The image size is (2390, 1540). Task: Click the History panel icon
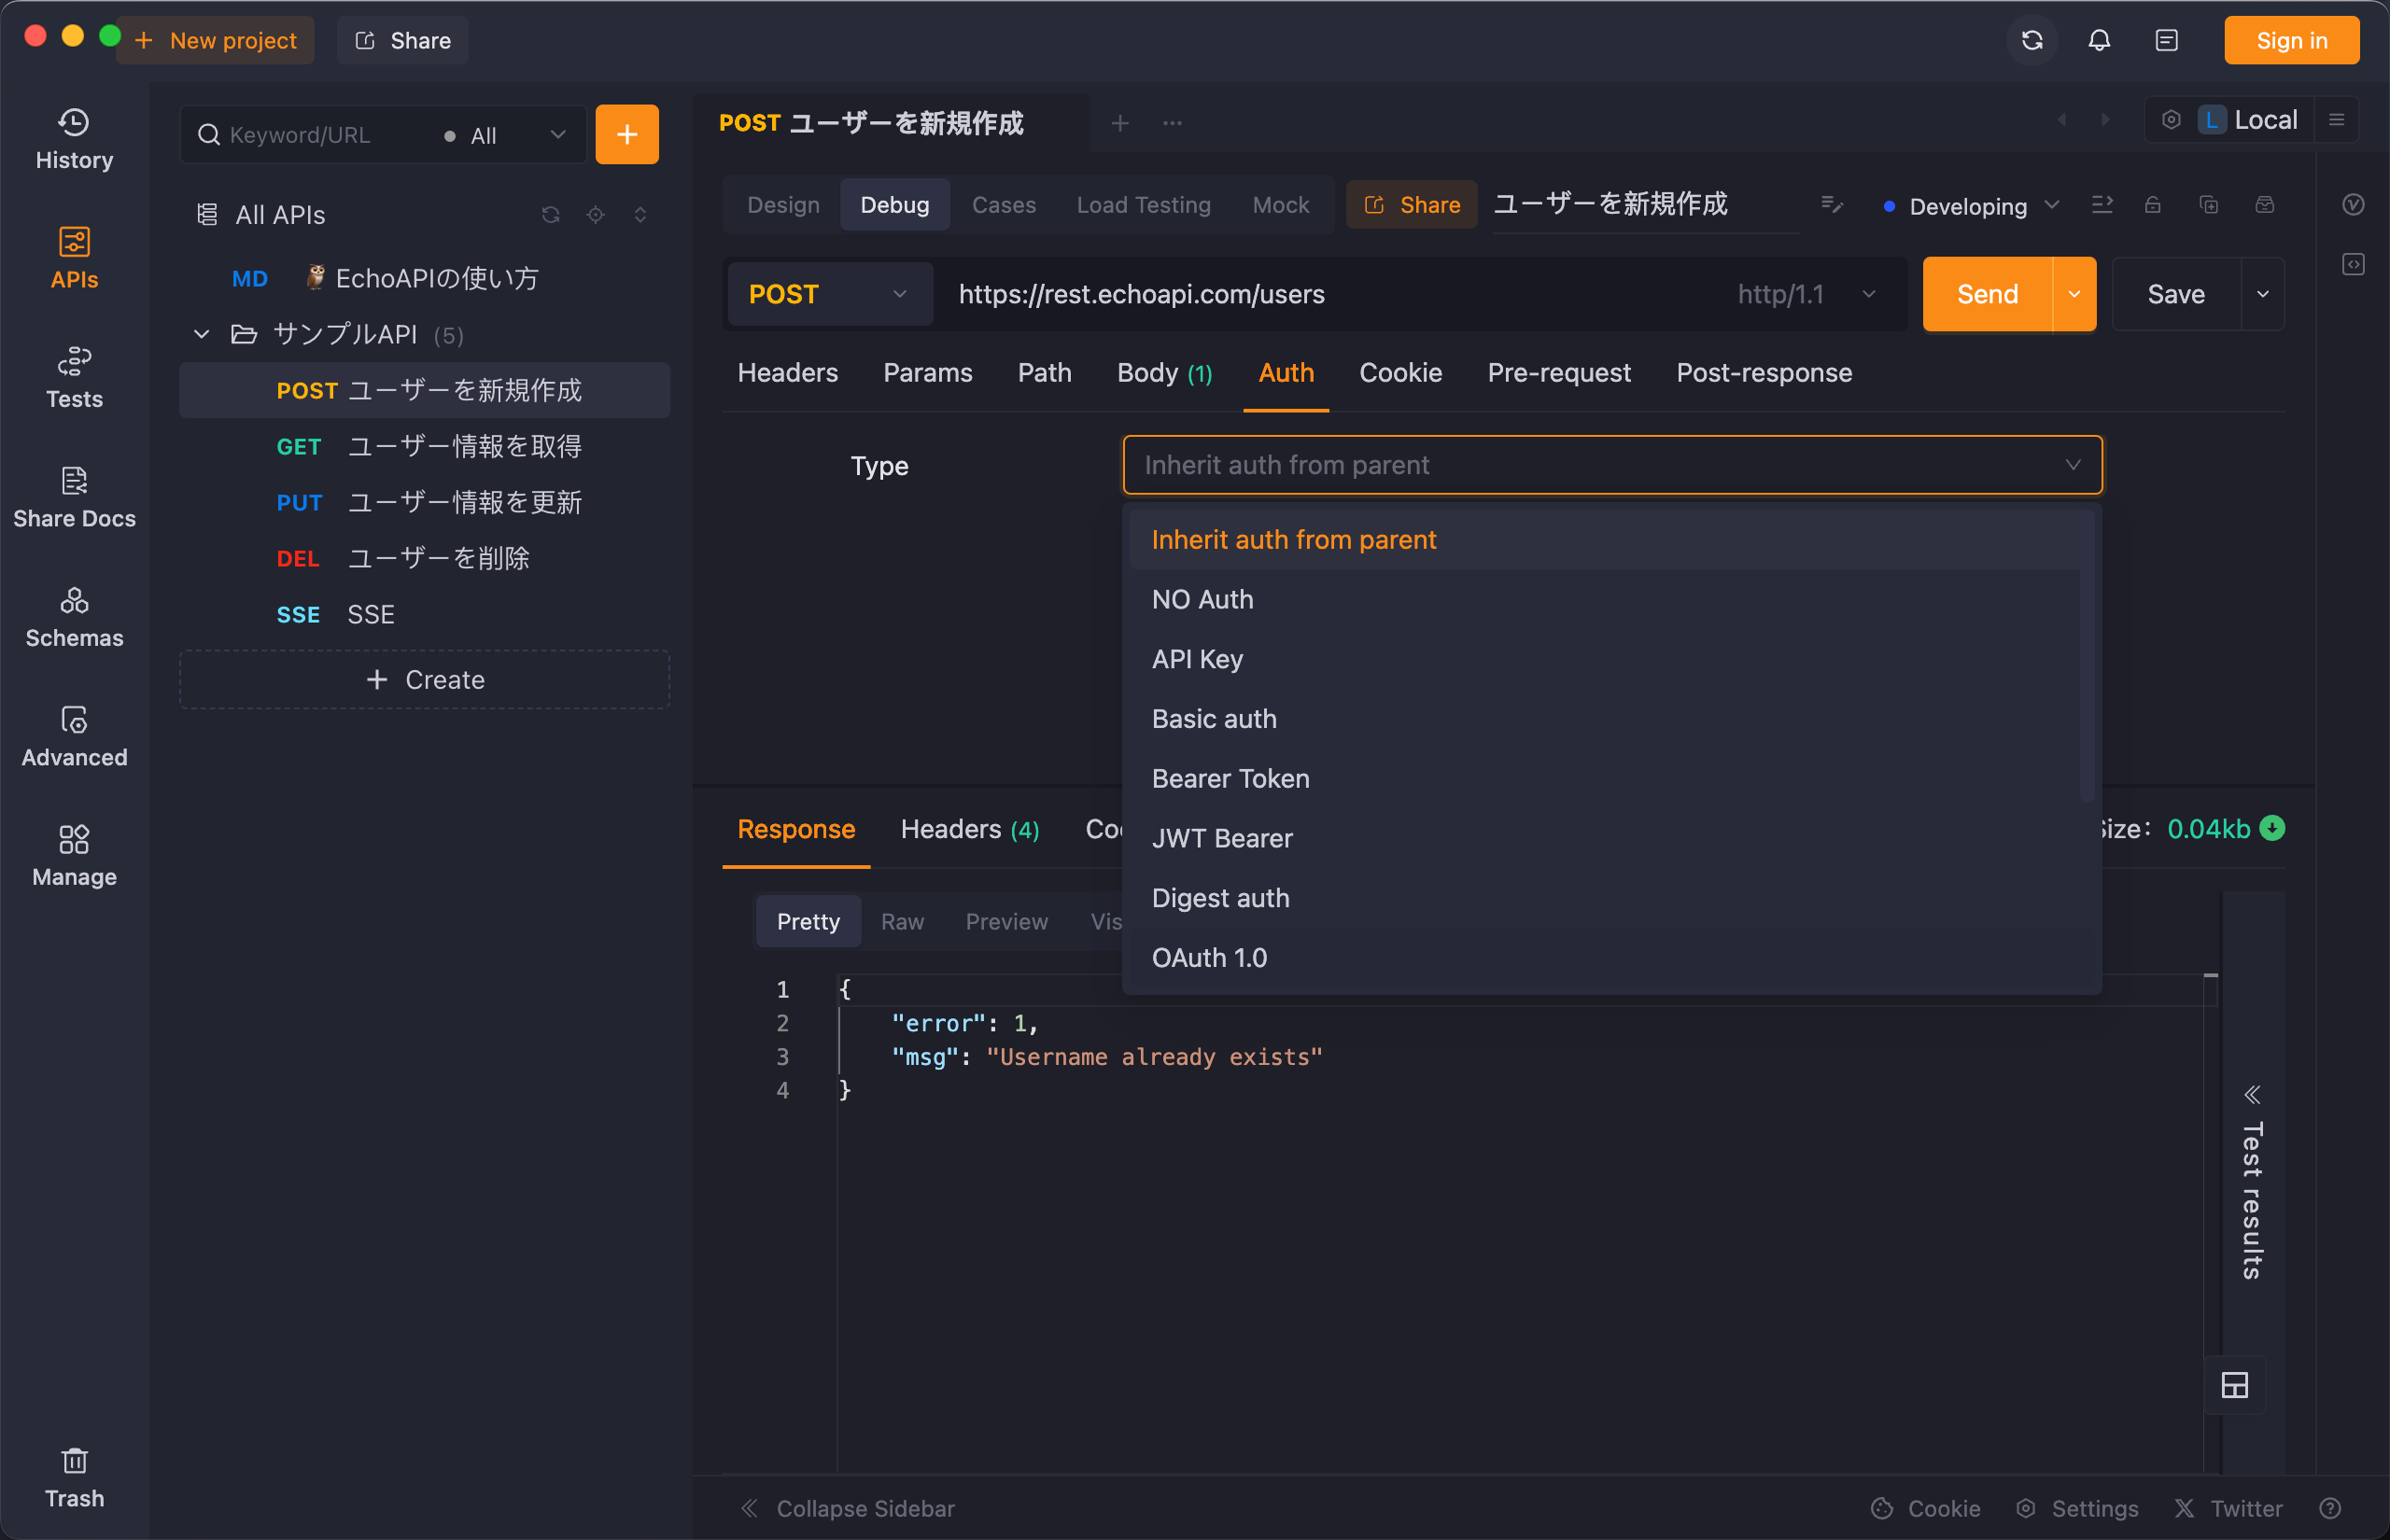[x=73, y=139]
